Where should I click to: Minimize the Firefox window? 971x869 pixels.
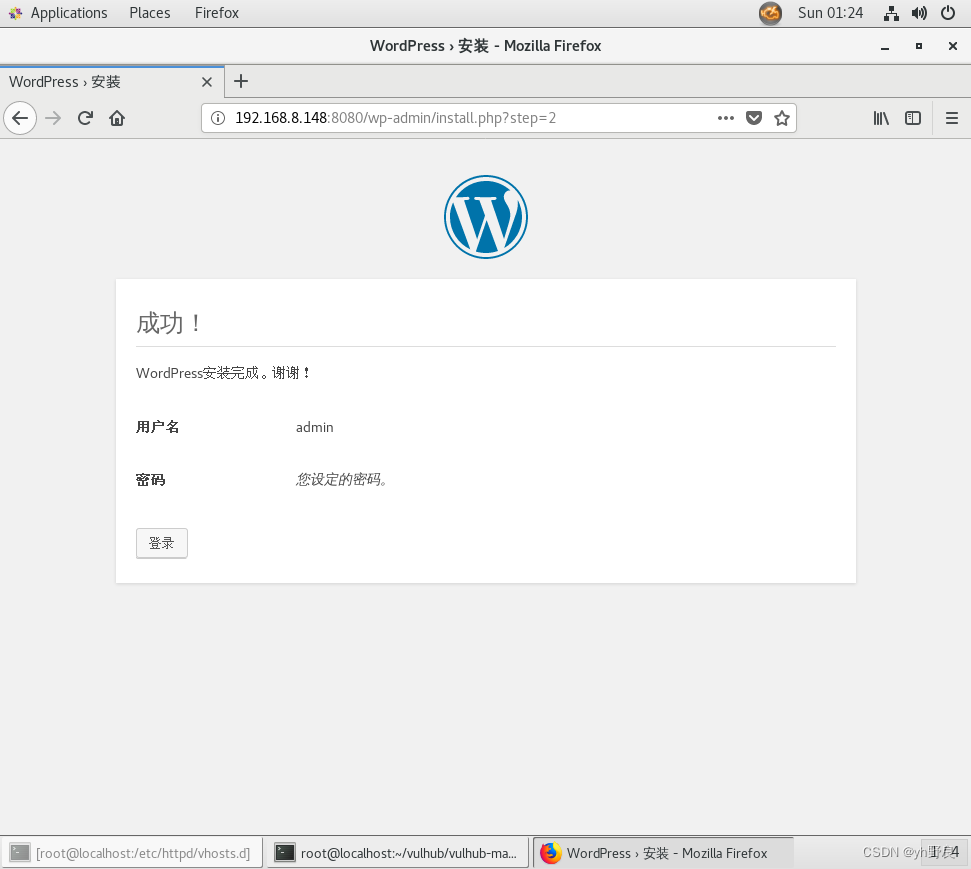pyautogui.click(x=885, y=46)
